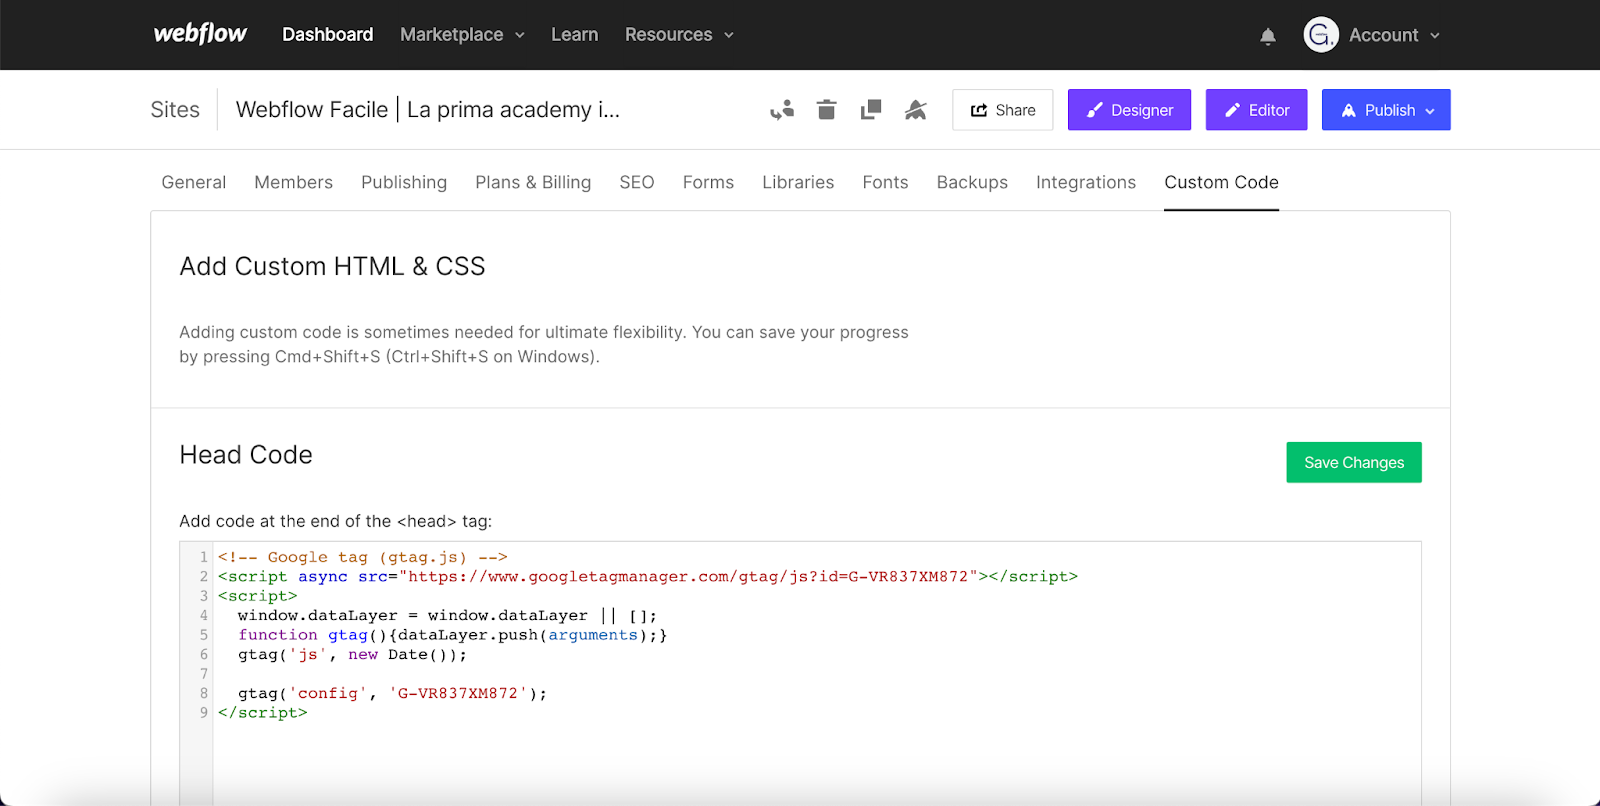Click the trash delete site icon
Screen dimensions: 1600x806
[x=826, y=110]
